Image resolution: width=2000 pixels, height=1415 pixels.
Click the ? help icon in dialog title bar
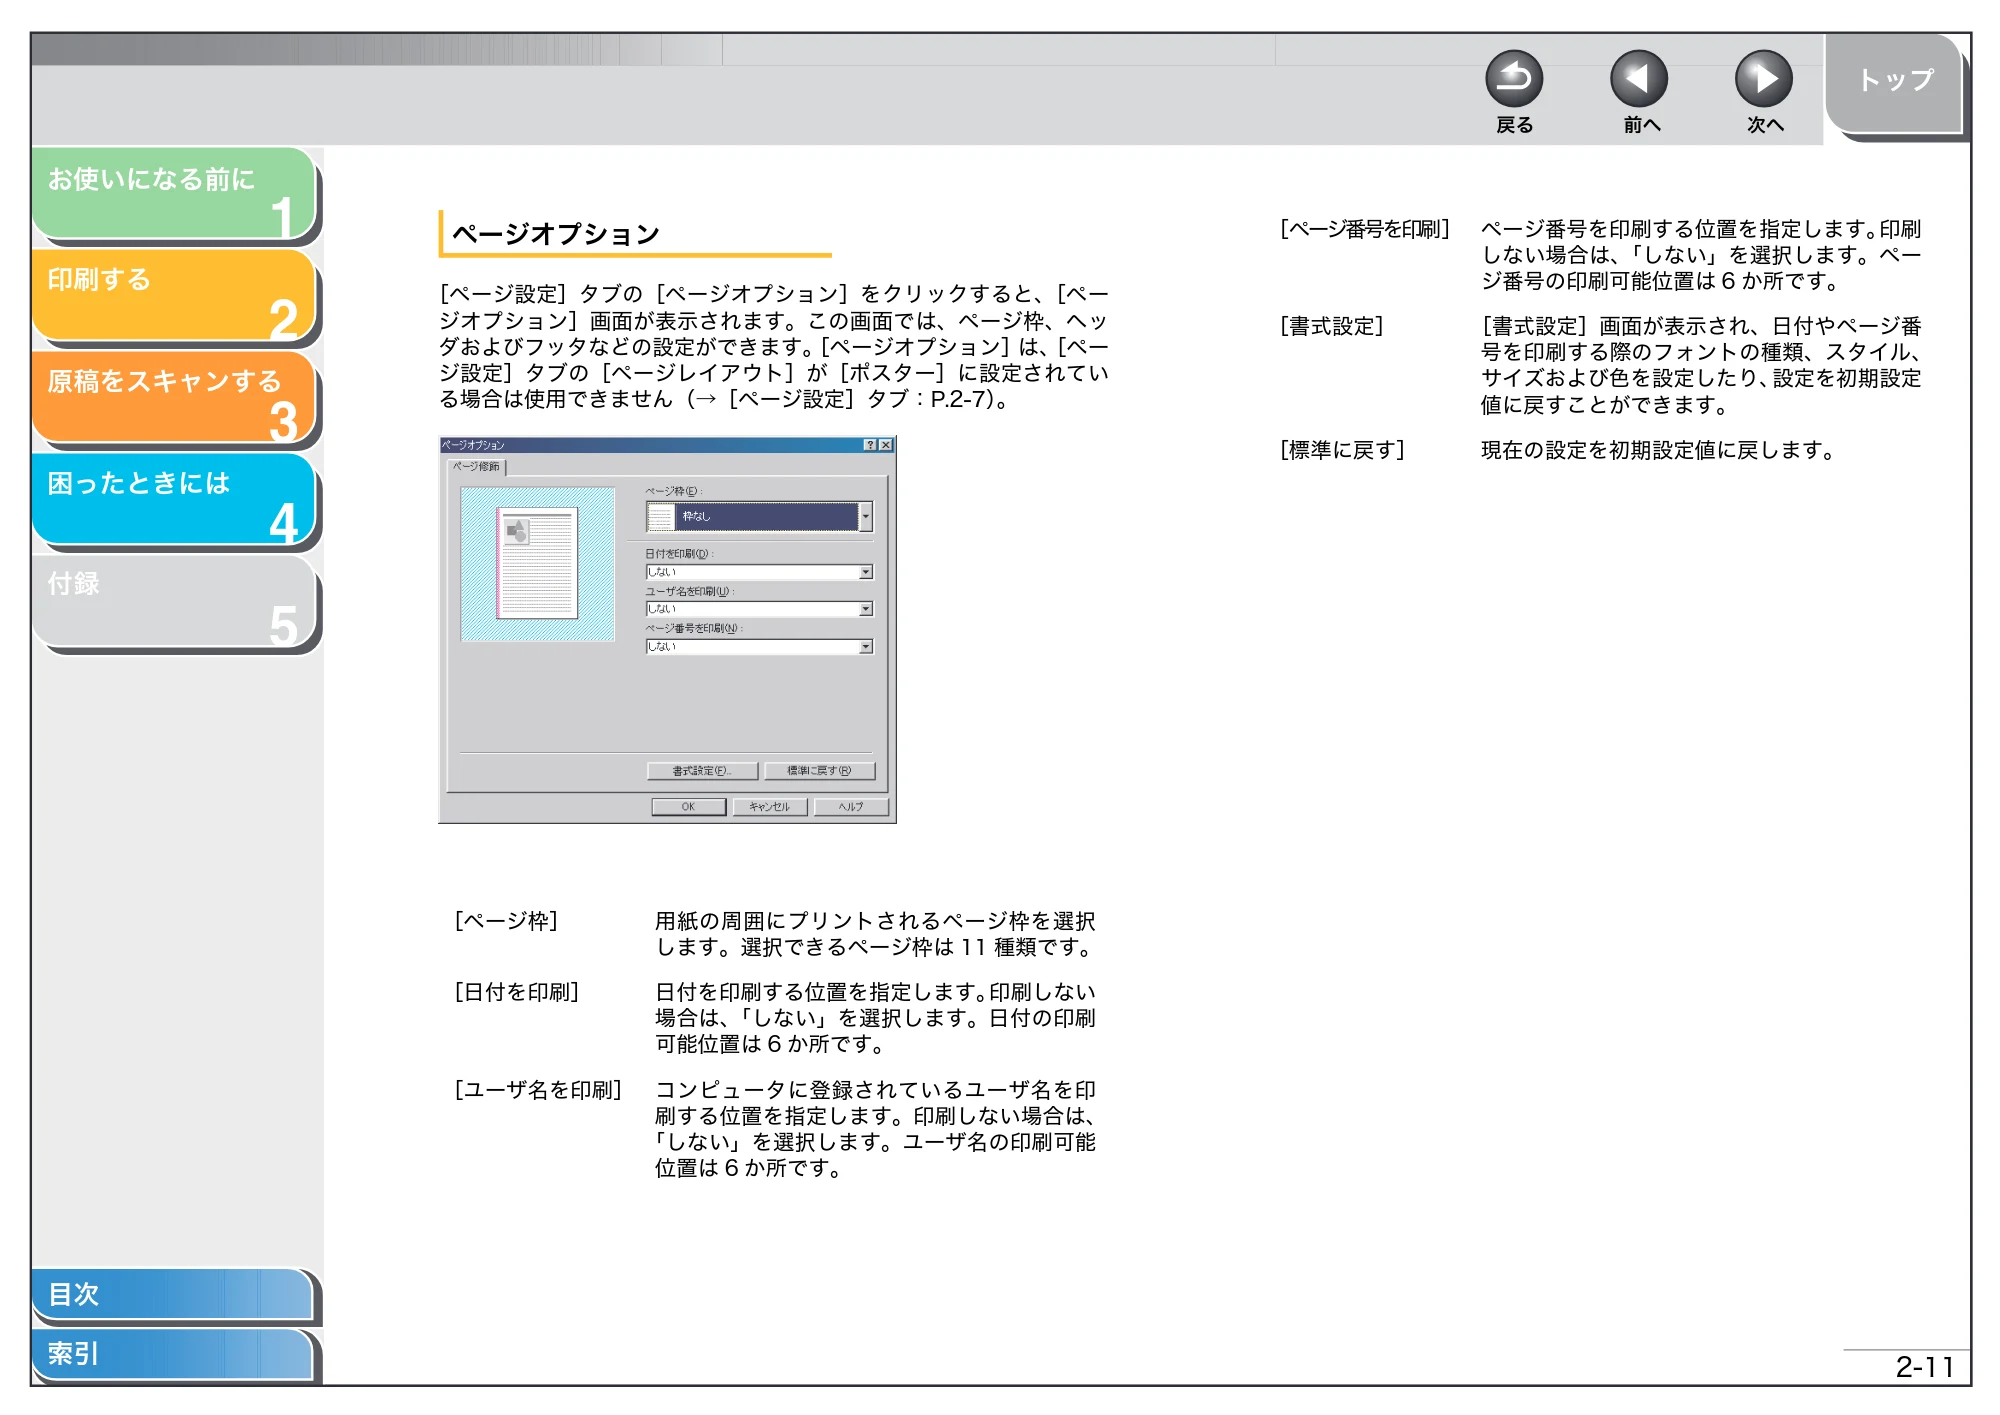pos(869,445)
